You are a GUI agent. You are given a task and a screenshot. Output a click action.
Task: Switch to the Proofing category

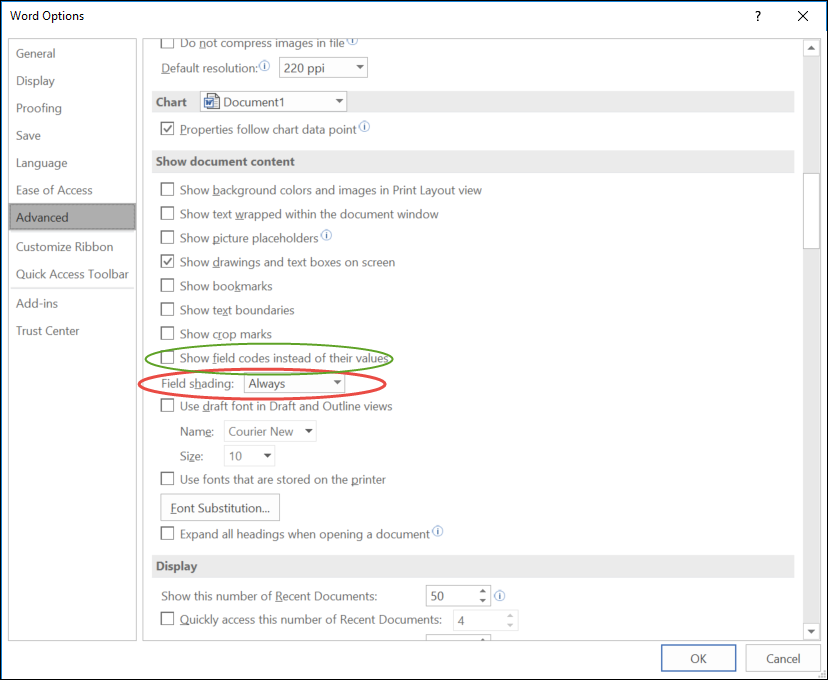(x=39, y=108)
